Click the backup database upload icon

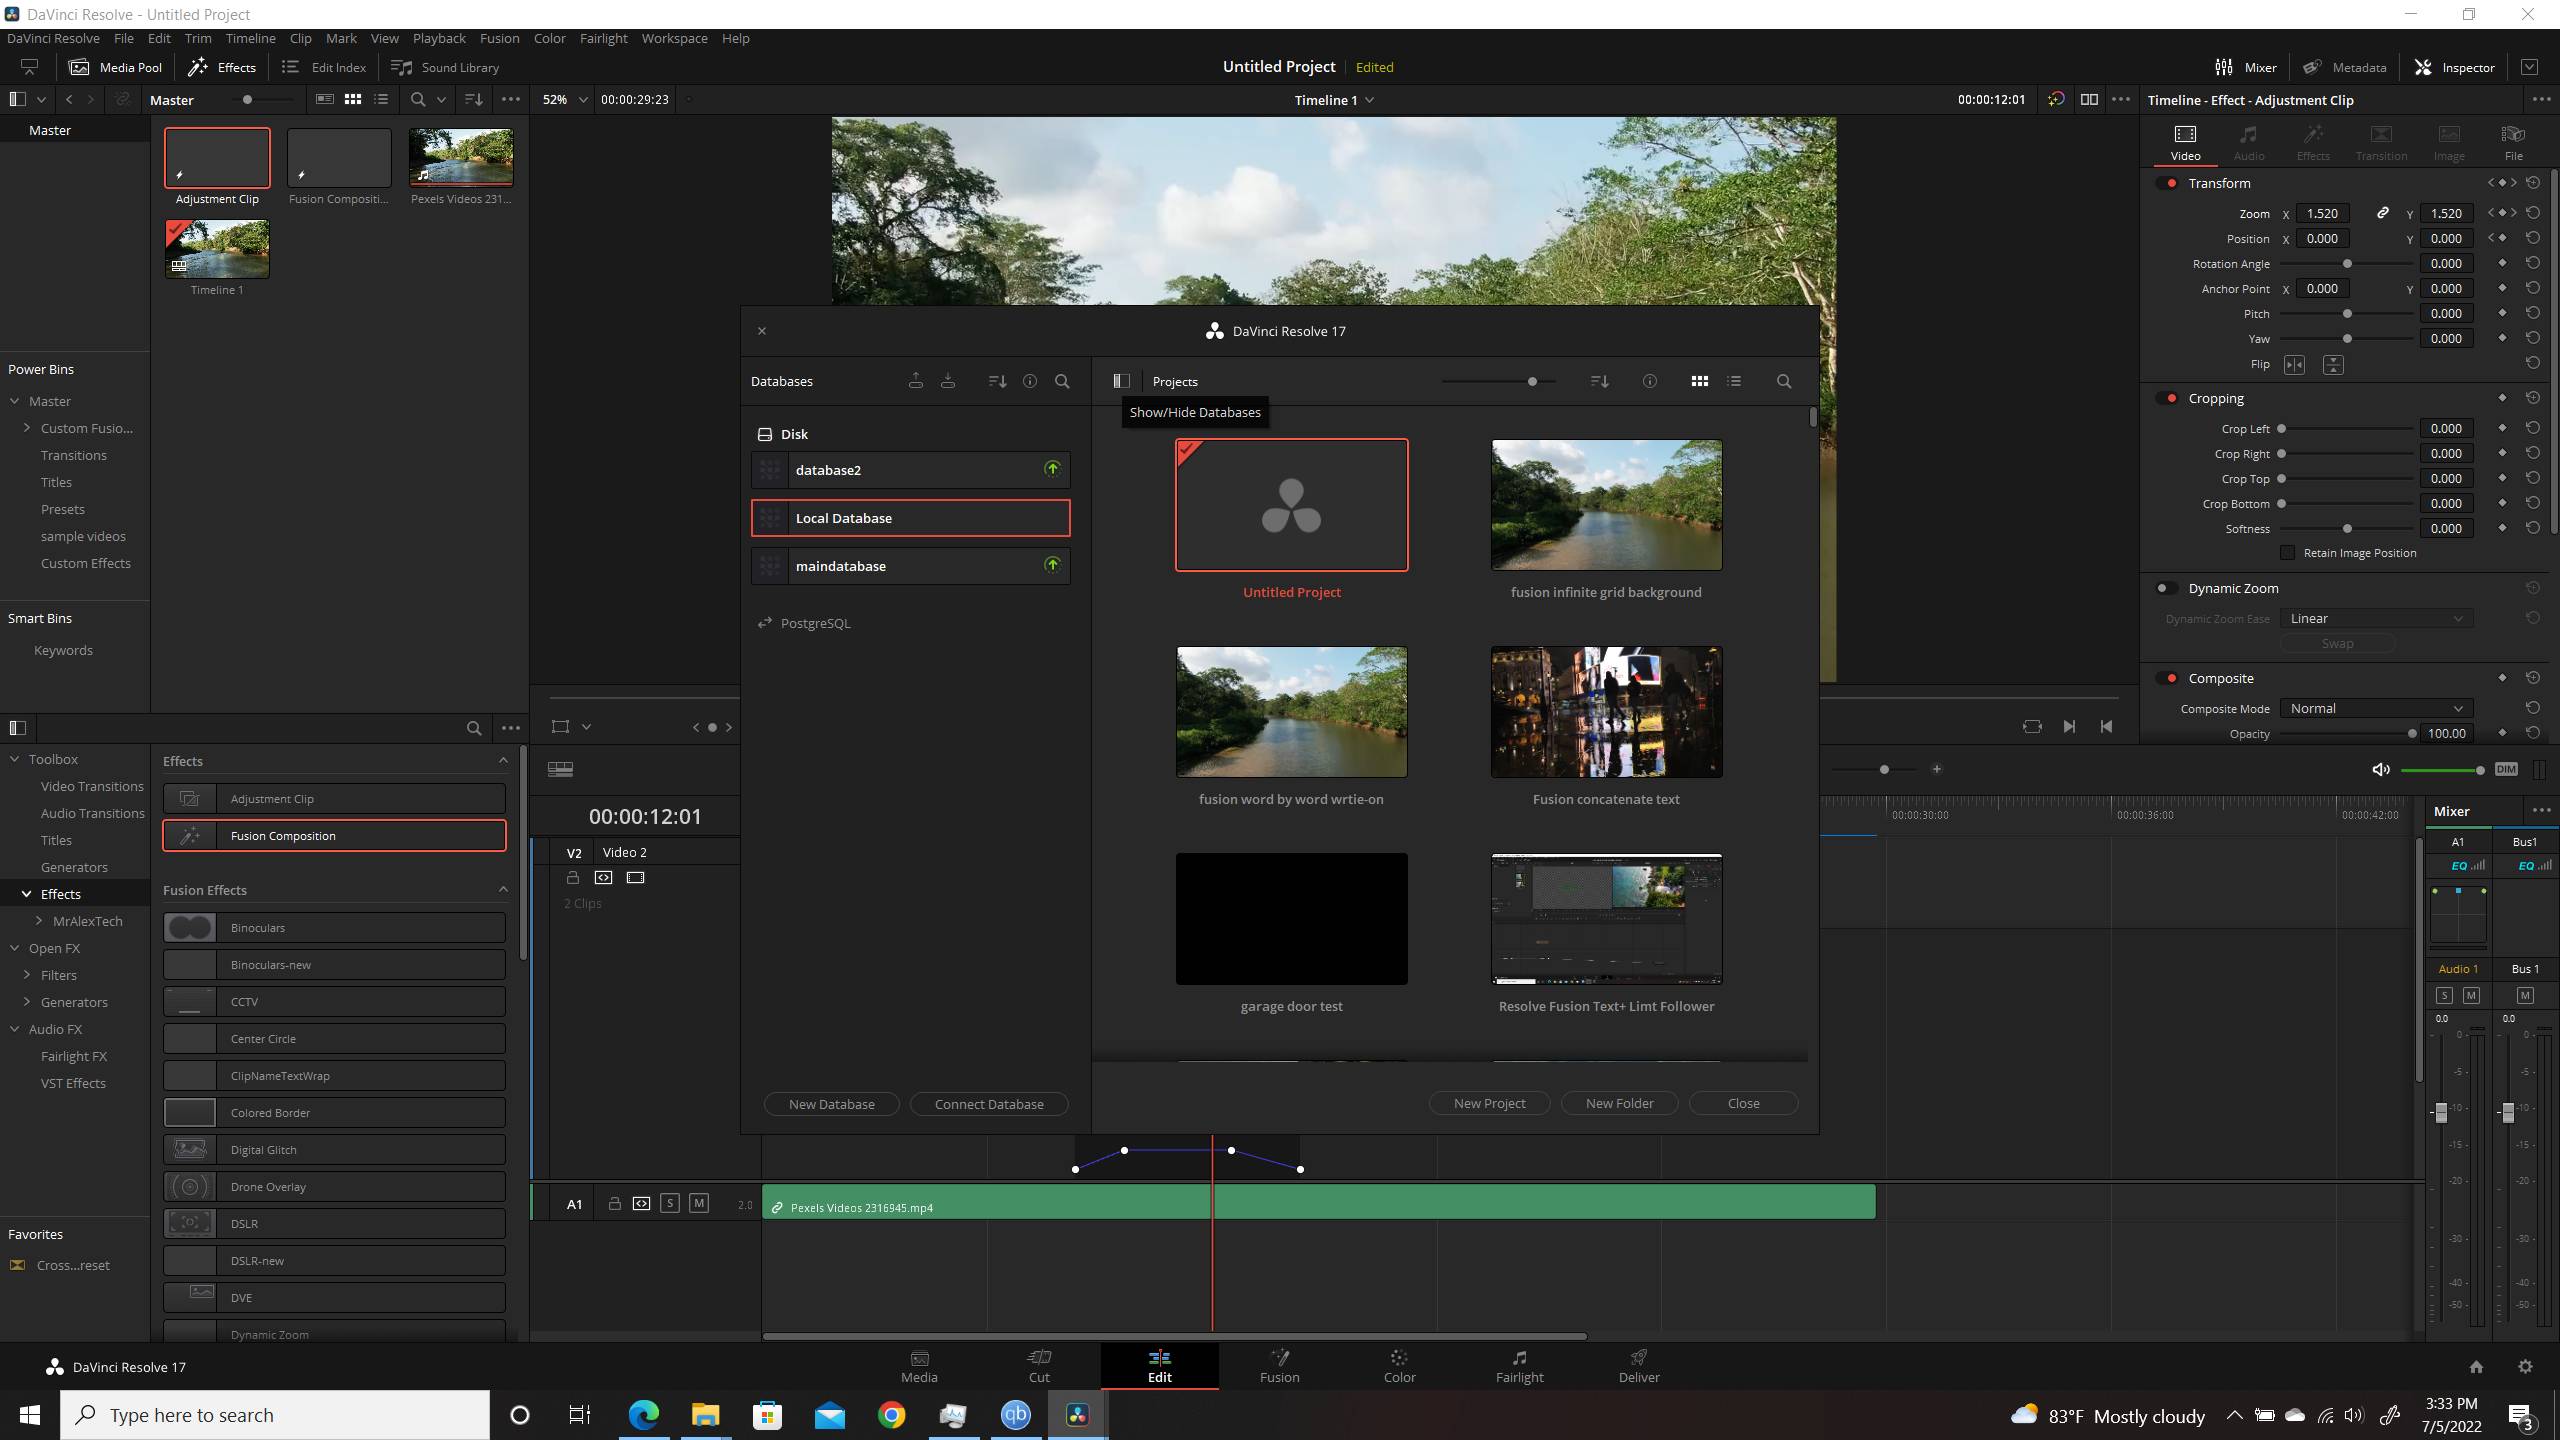coord(915,381)
